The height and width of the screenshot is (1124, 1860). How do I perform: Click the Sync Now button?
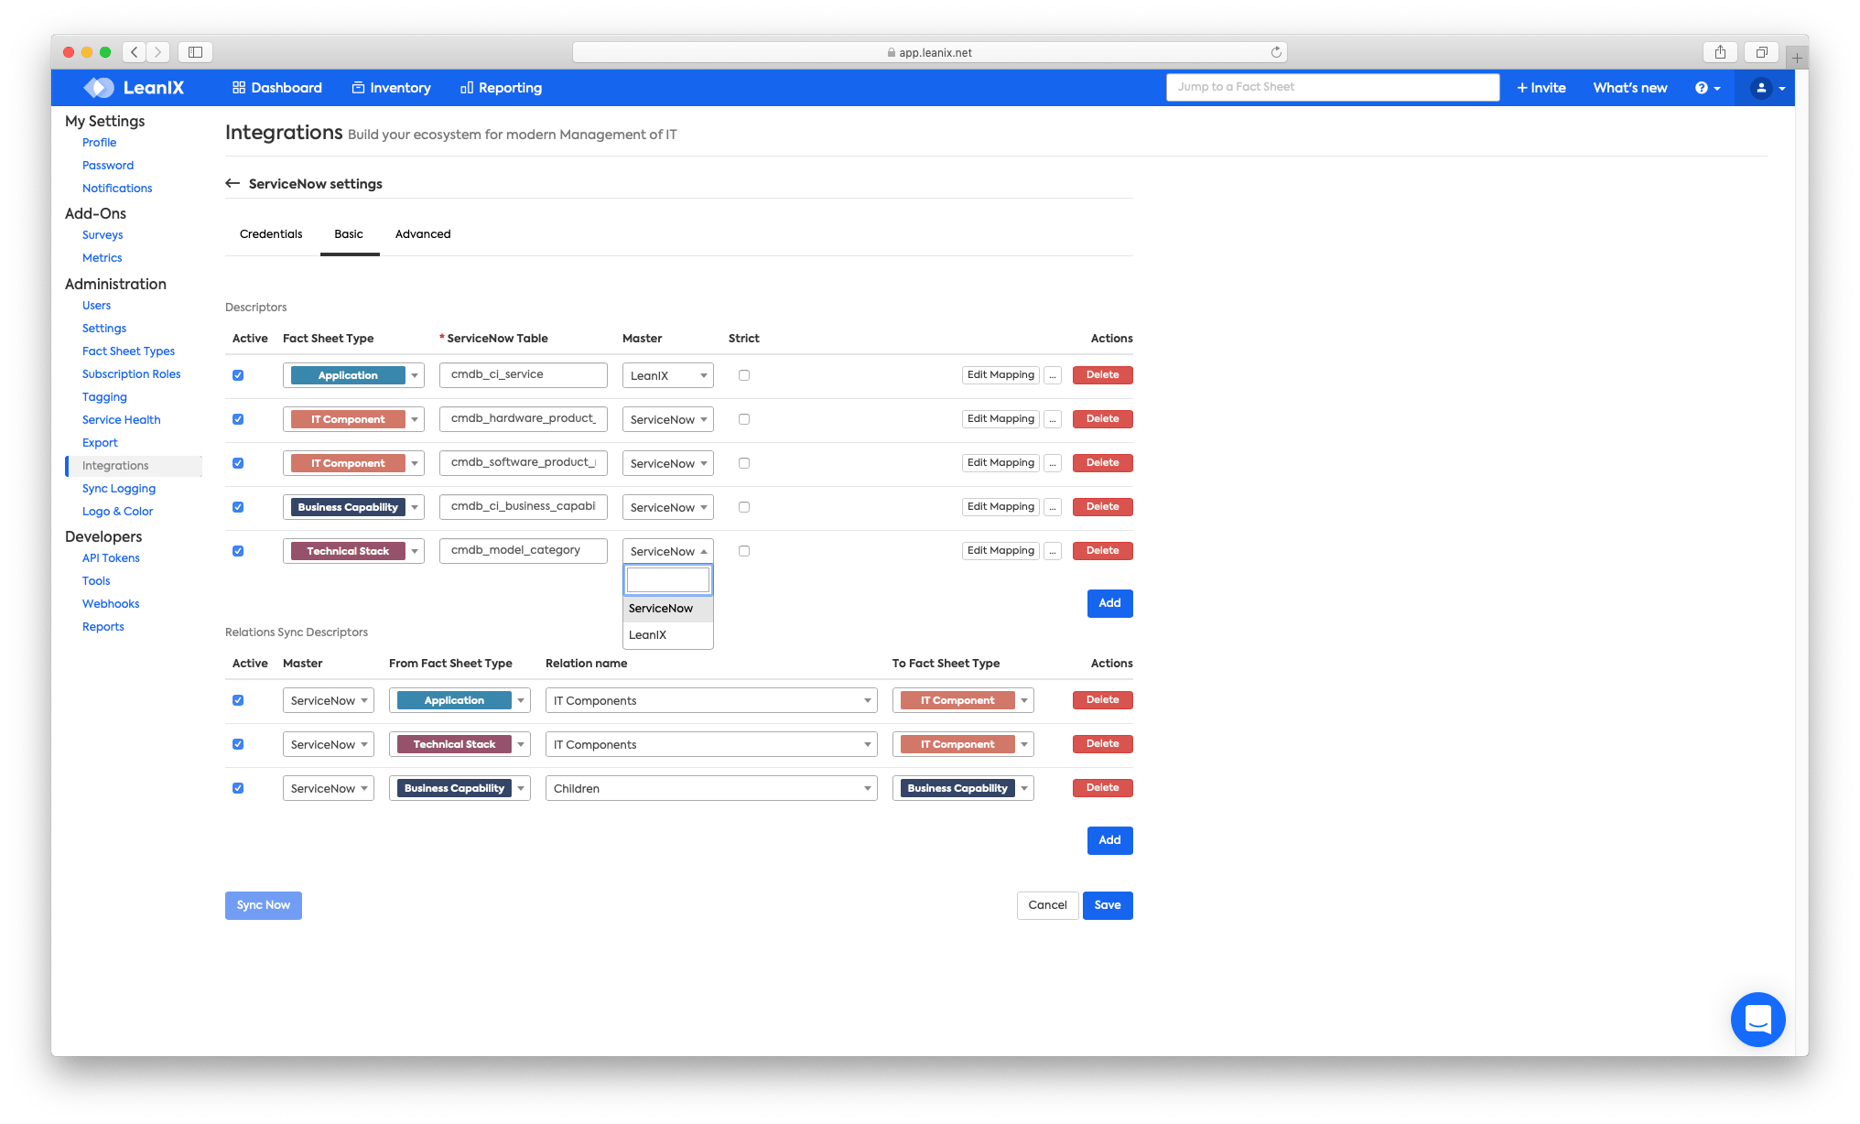263,905
